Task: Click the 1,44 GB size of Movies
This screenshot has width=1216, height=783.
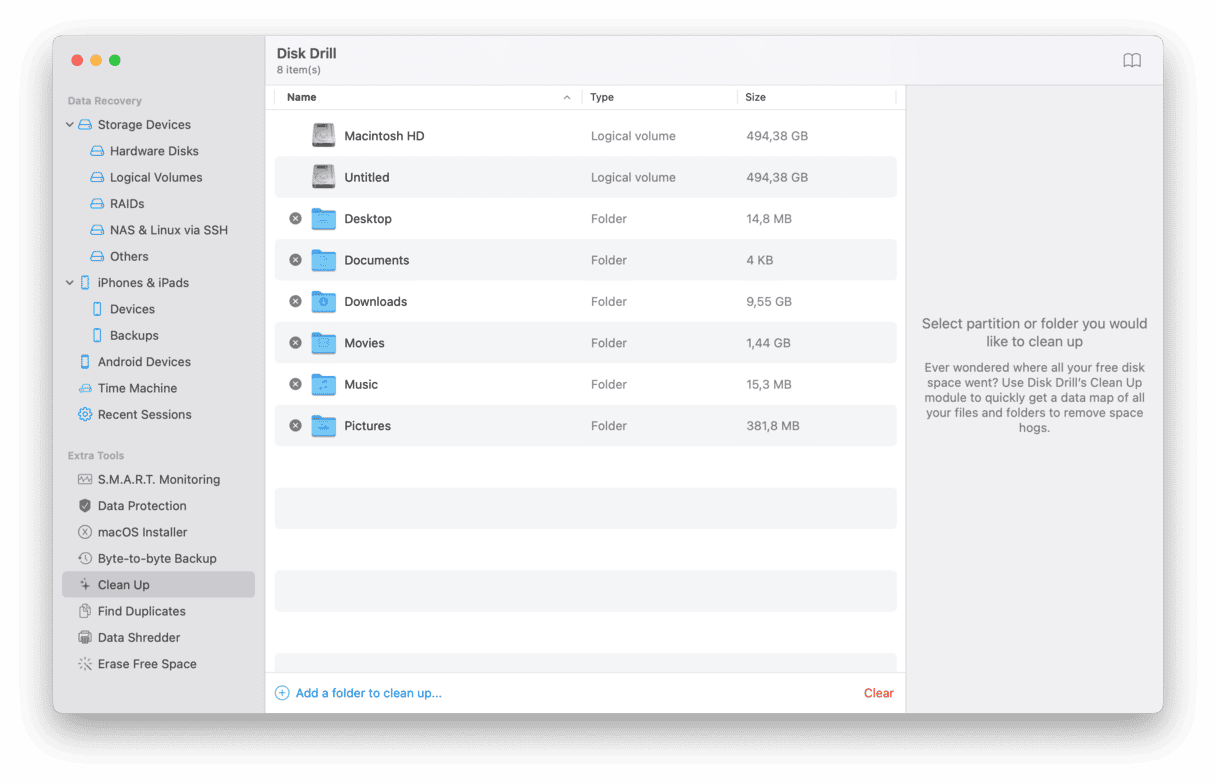Action: [768, 343]
